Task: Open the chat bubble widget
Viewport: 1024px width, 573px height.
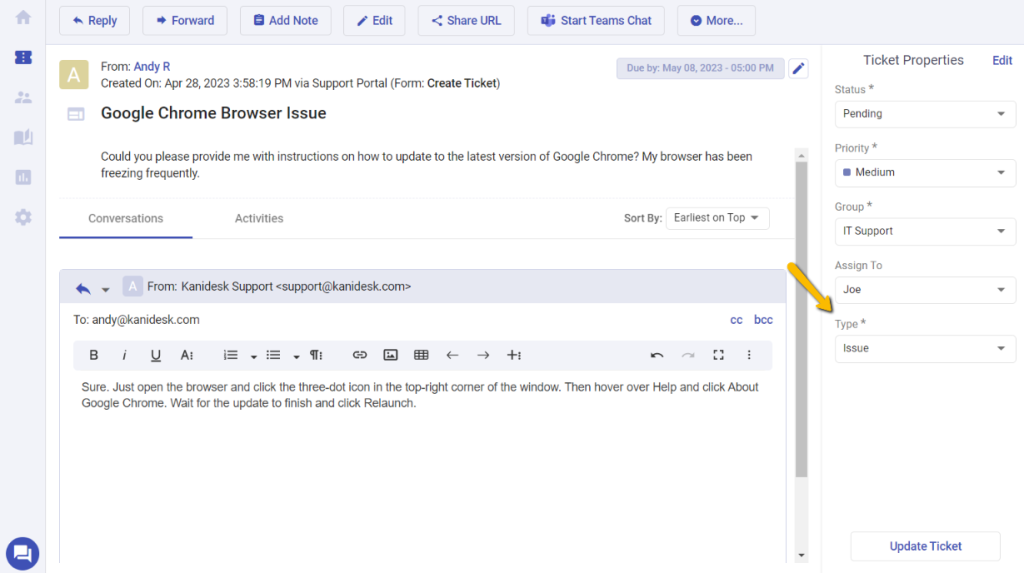Action: coord(22,553)
